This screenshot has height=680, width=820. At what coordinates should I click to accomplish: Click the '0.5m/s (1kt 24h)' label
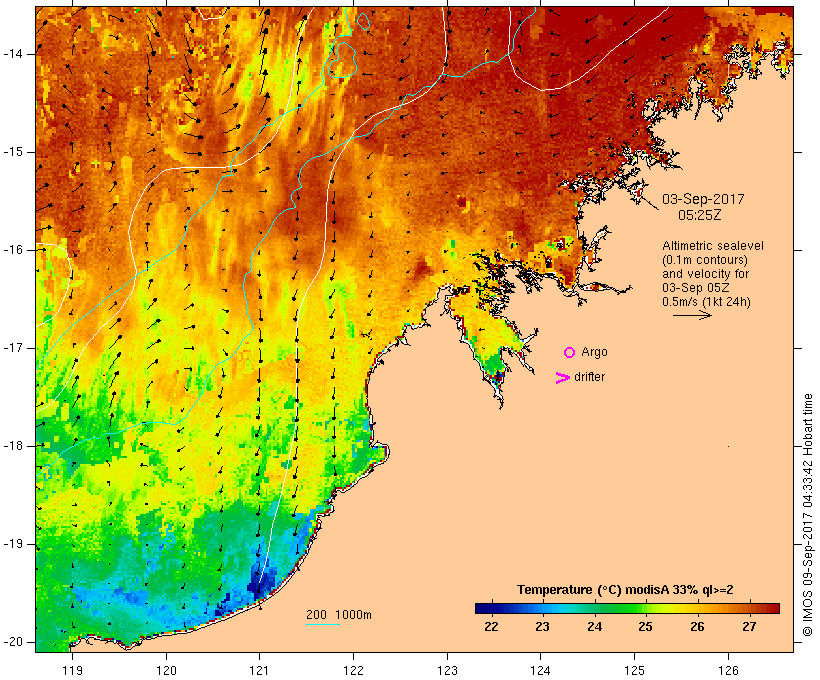[x=706, y=302]
